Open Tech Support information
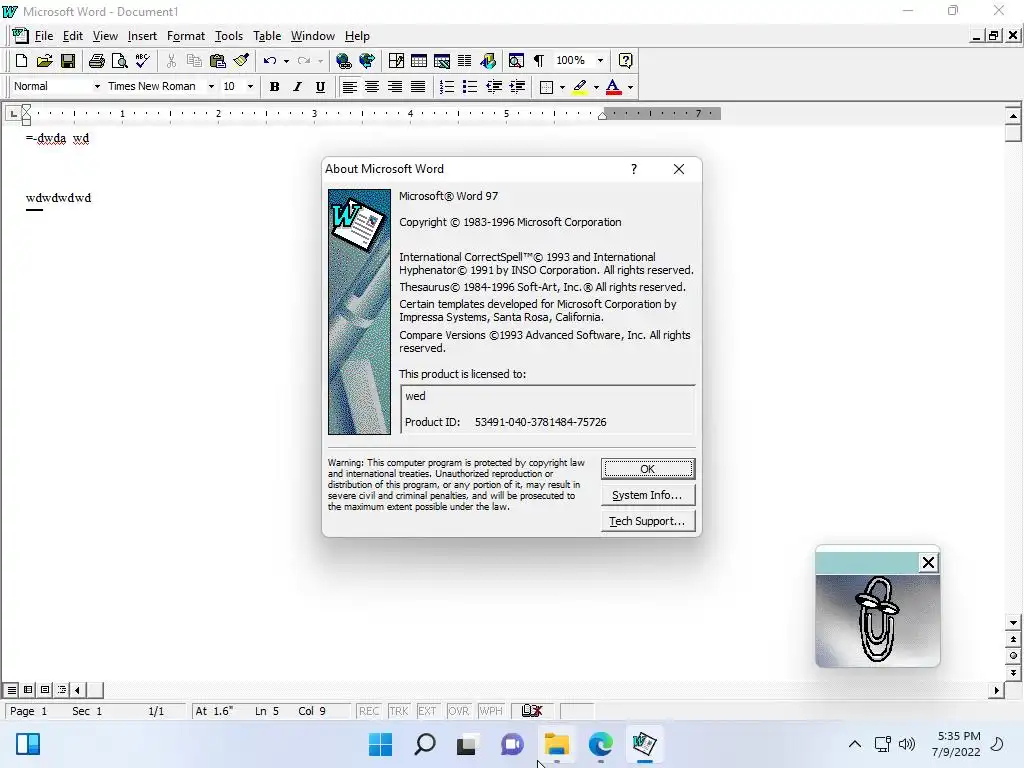1024x768 pixels. click(x=648, y=521)
